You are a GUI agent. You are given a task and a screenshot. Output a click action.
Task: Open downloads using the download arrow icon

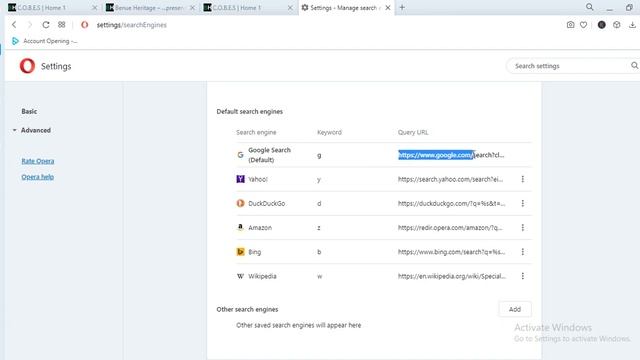pos(632,25)
